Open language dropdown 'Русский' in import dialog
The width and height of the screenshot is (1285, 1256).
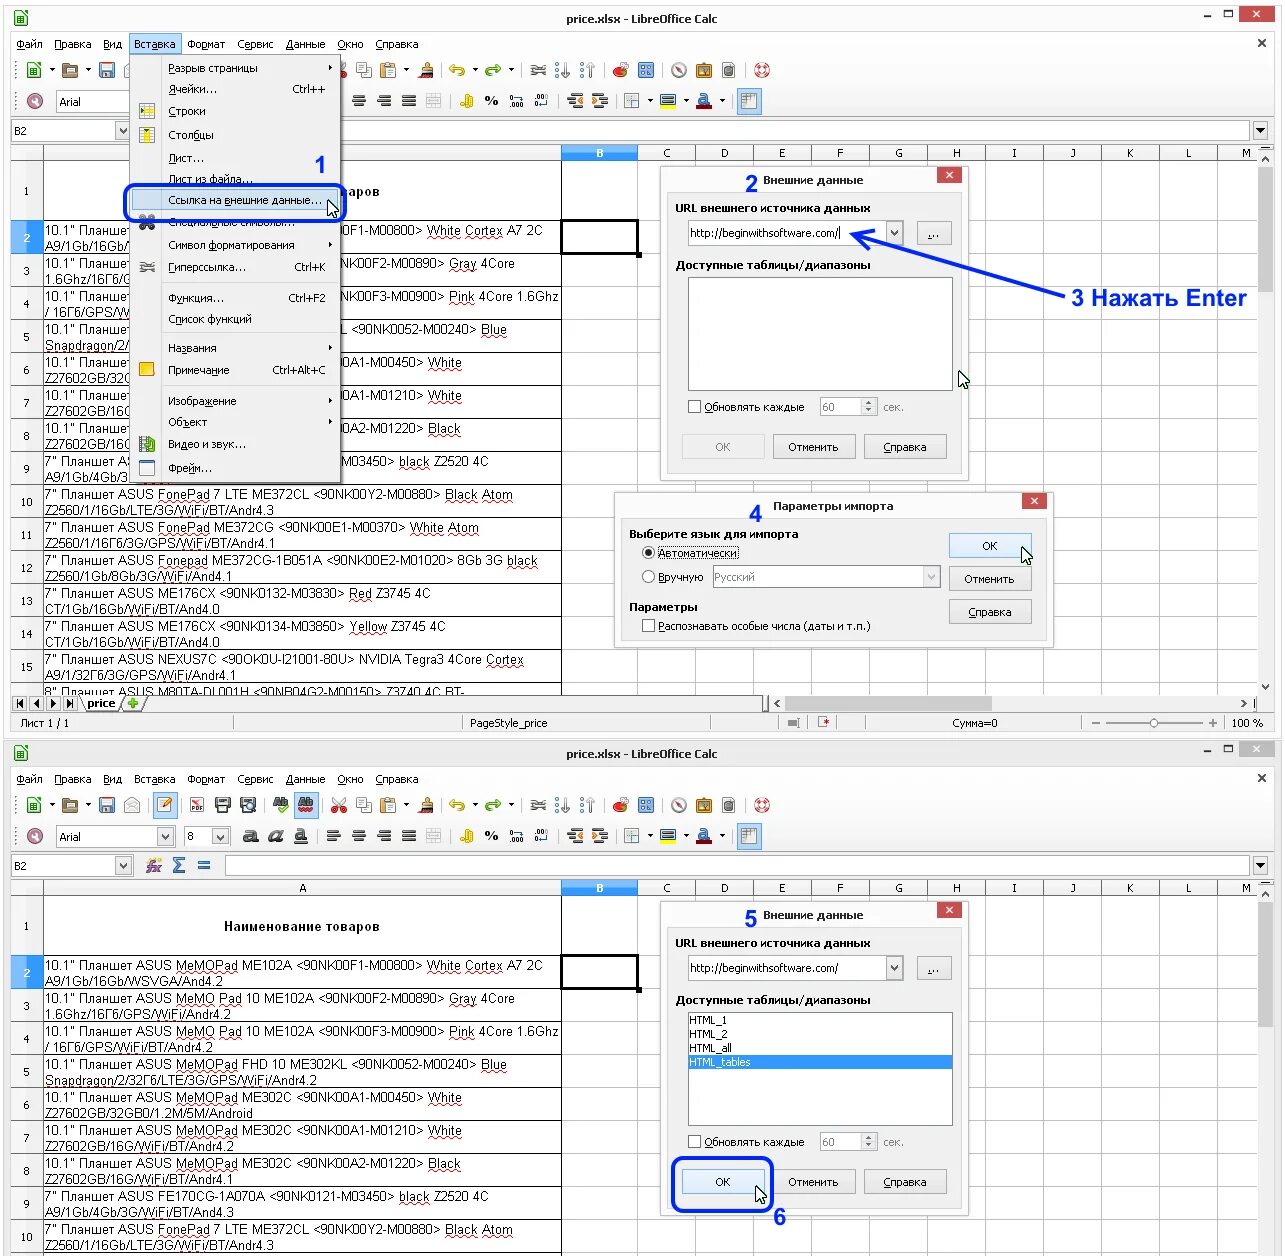coord(931,577)
